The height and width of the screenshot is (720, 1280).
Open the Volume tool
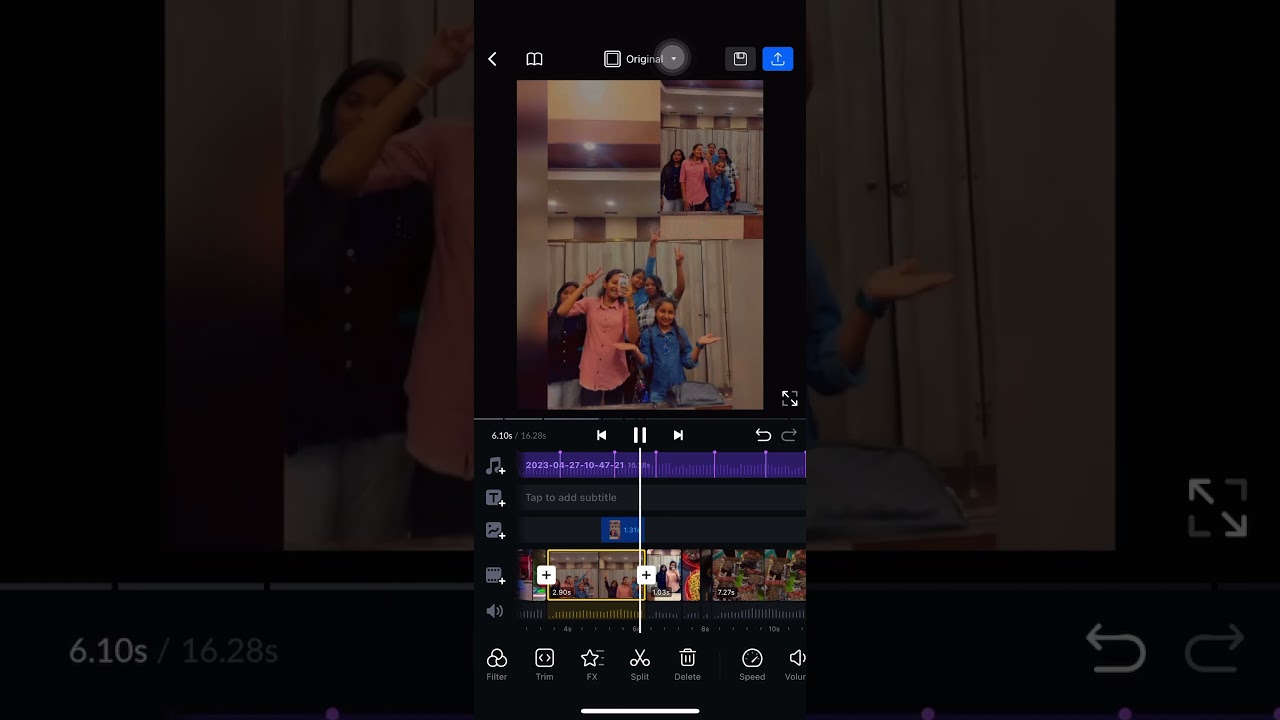pyautogui.click(x=796, y=665)
